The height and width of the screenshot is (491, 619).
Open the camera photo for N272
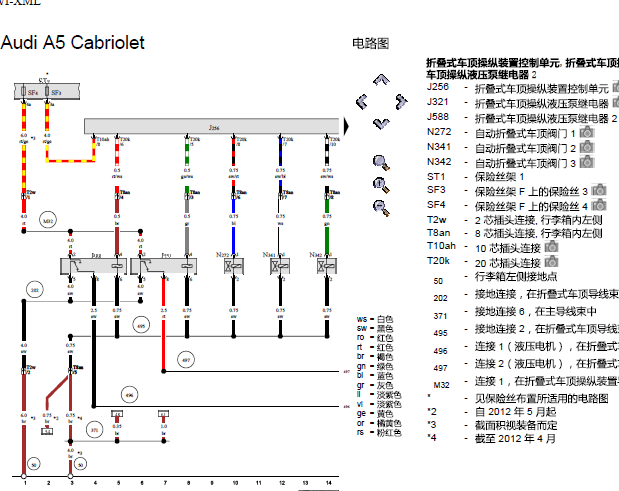click(587, 132)
